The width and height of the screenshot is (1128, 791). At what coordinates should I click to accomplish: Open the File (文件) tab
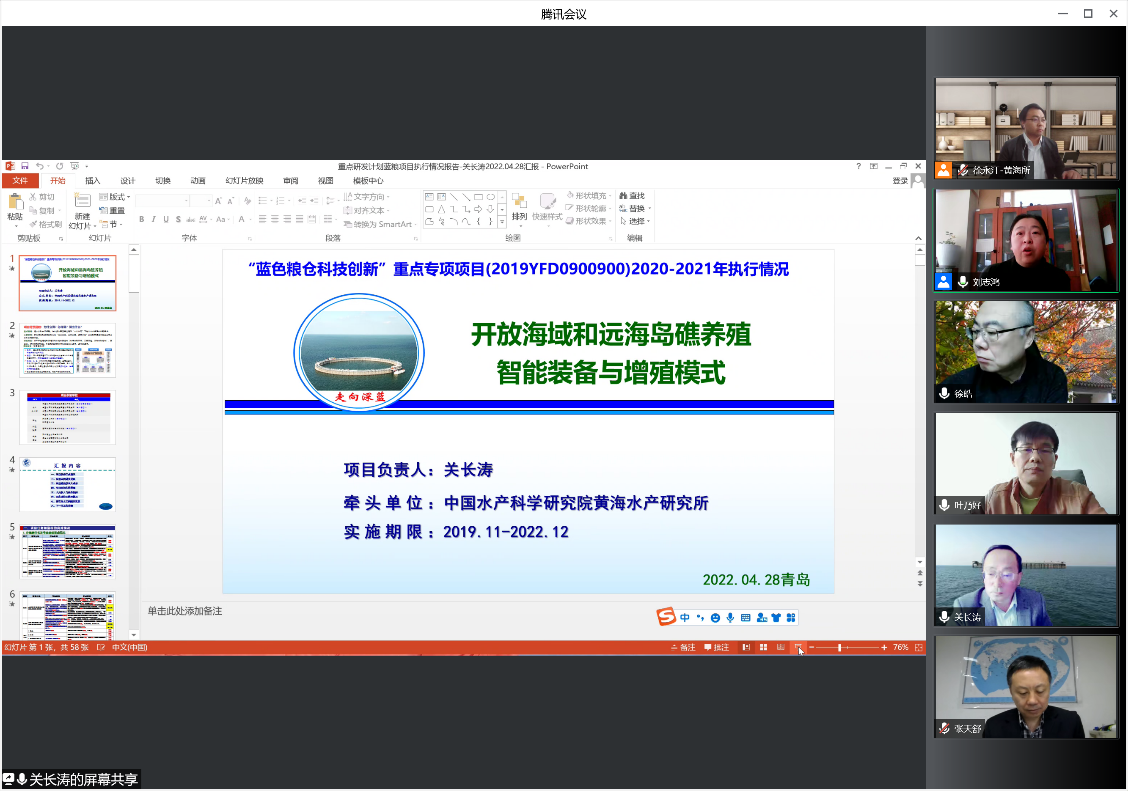pos(20,181)
